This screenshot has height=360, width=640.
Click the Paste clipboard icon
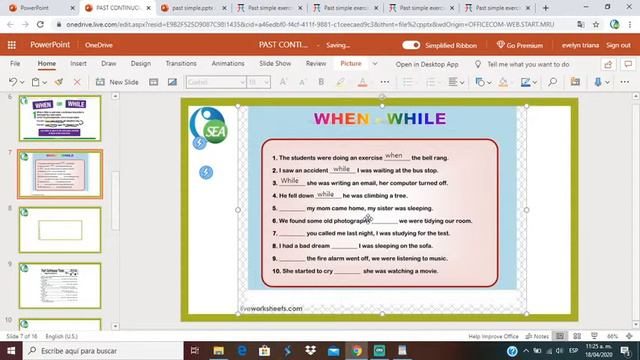coord(36,82)
